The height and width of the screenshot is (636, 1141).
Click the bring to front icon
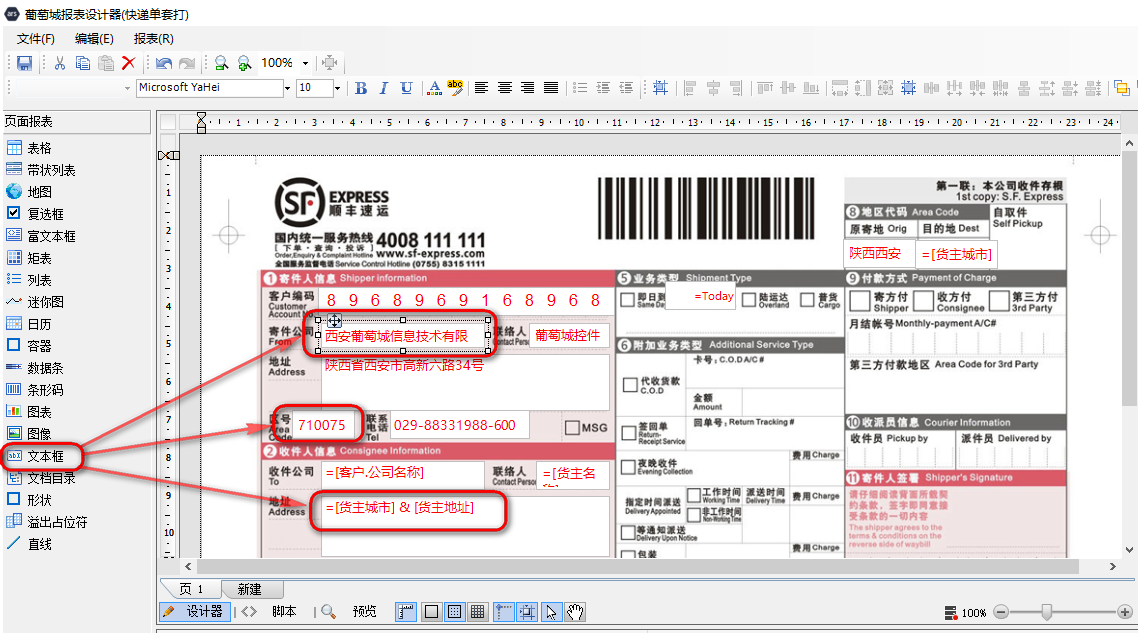coord(1121,88)
